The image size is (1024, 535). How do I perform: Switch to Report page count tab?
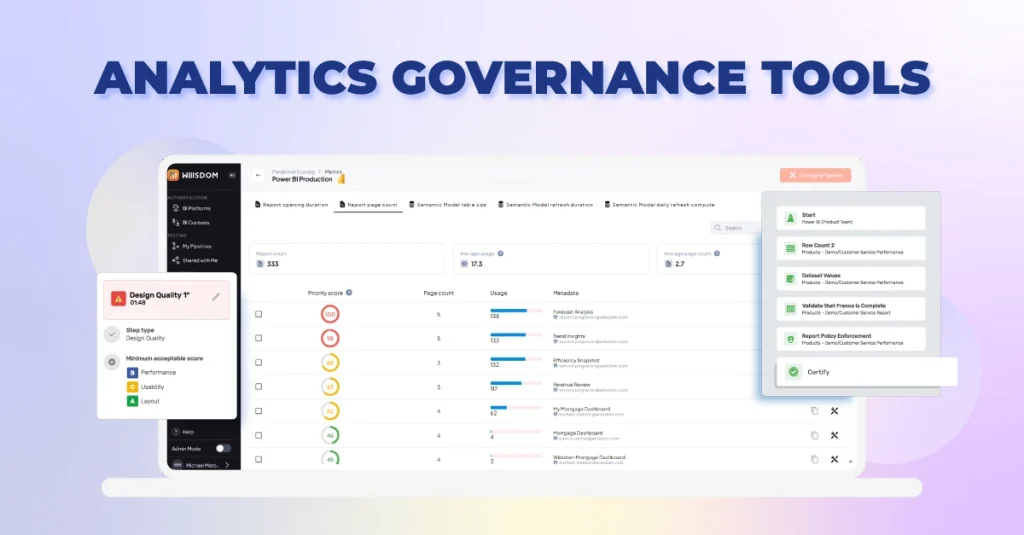point(368,204)
